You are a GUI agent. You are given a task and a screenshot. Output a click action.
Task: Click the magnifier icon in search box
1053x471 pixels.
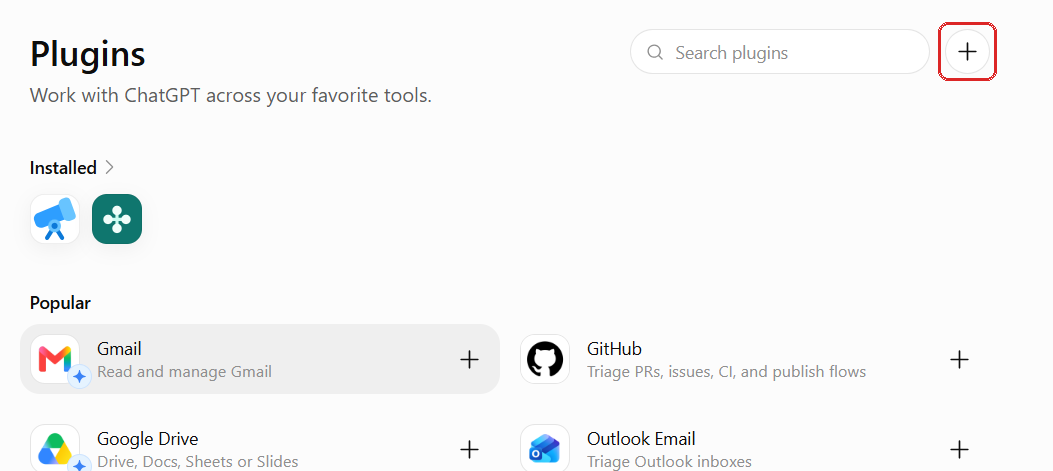coord(655,52)
